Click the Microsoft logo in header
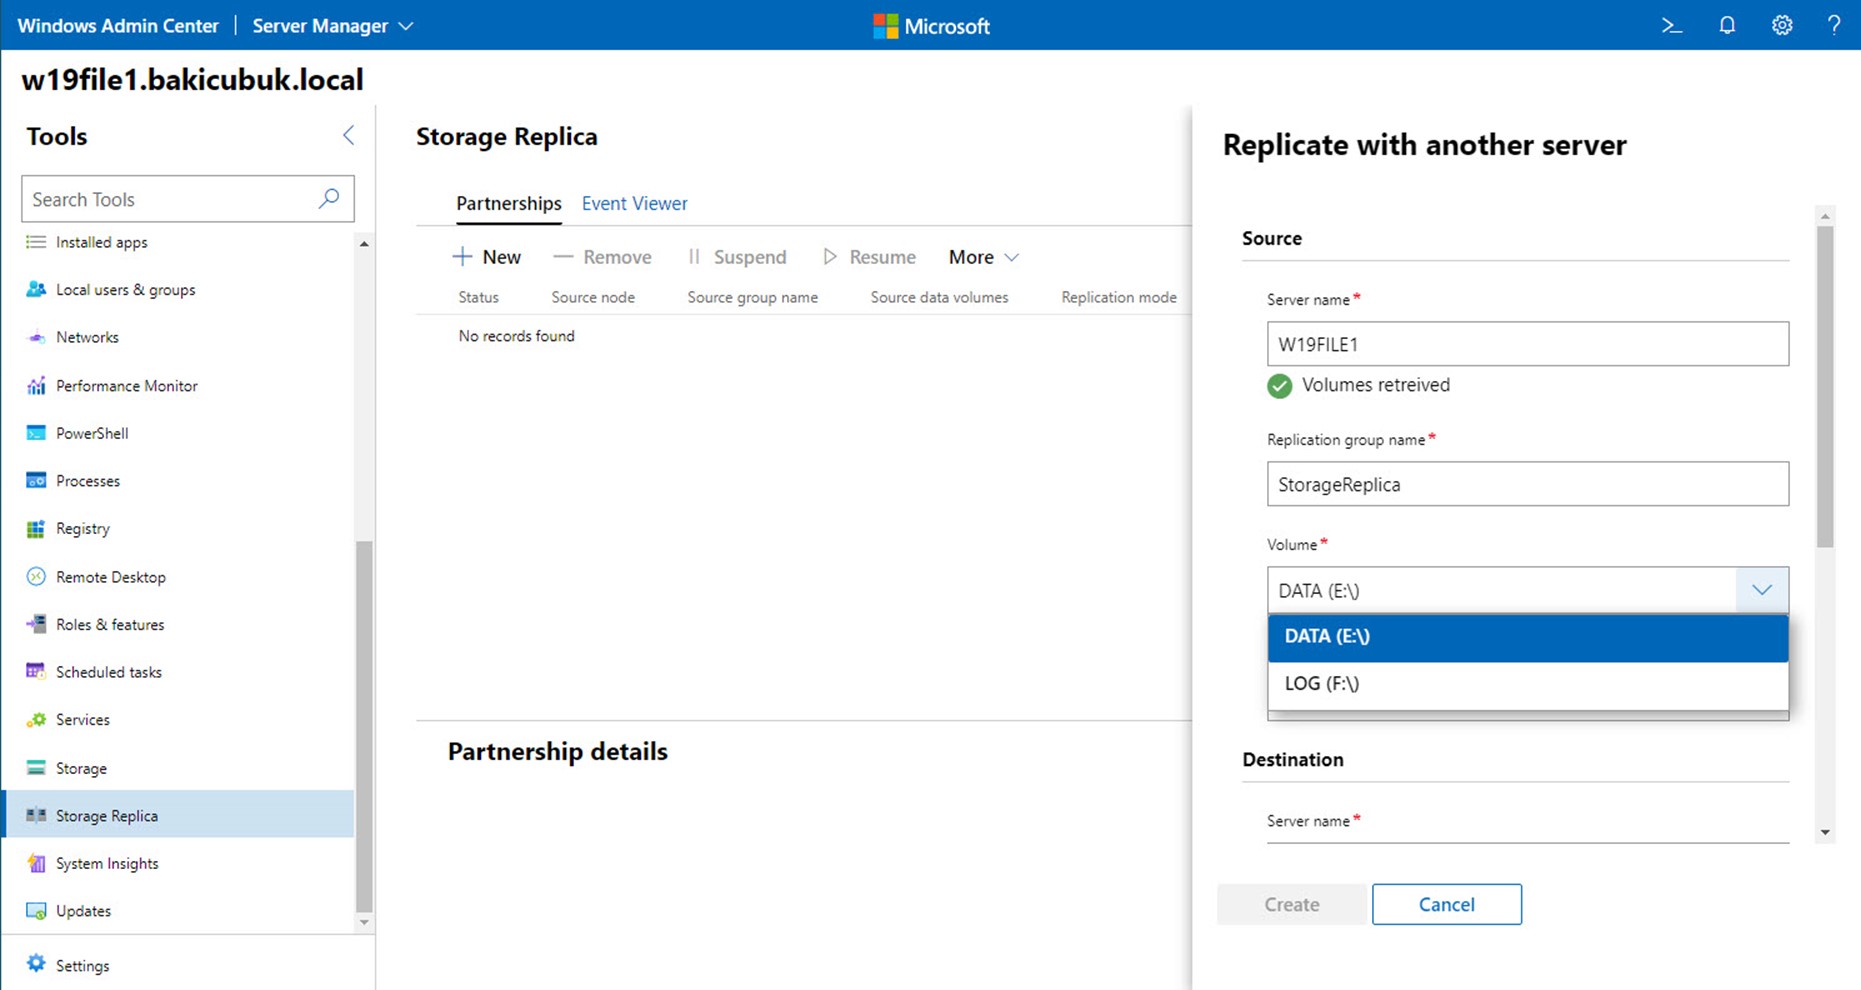Image resolution: width=1861 pixels, height=990 pixels. (931, 26)
